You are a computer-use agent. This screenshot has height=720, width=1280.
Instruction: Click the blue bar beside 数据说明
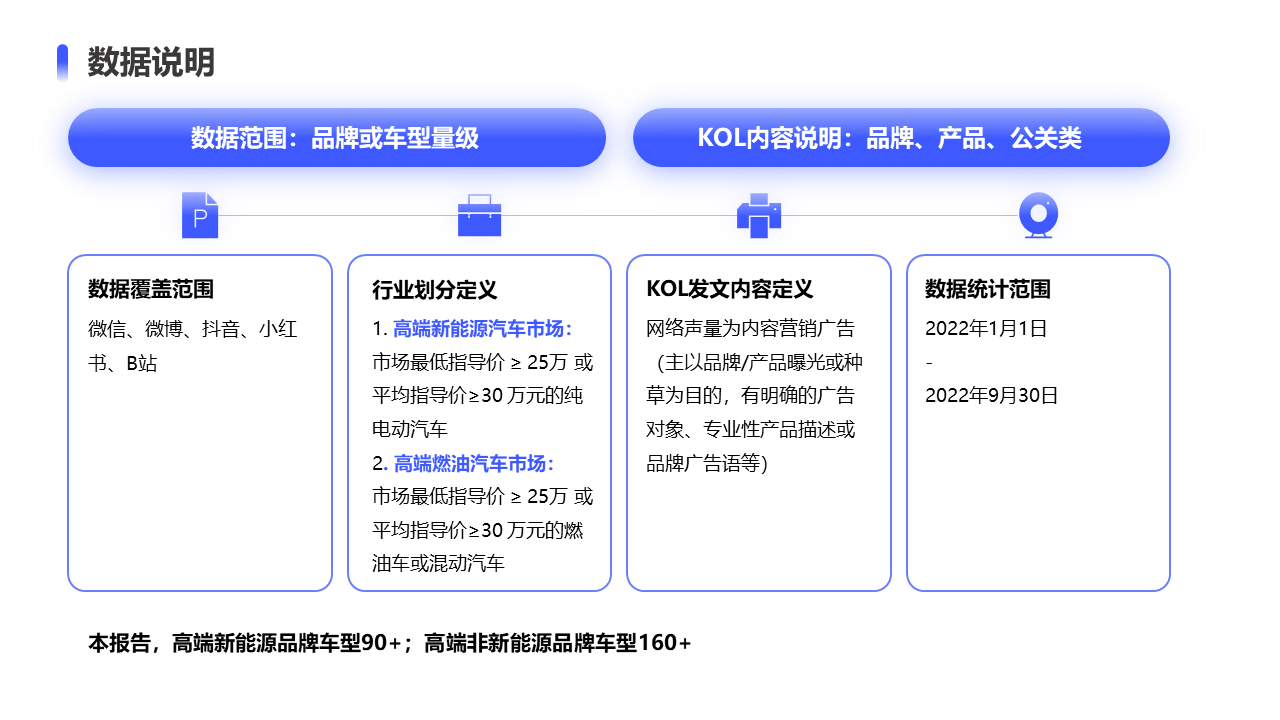click(62, 62)
